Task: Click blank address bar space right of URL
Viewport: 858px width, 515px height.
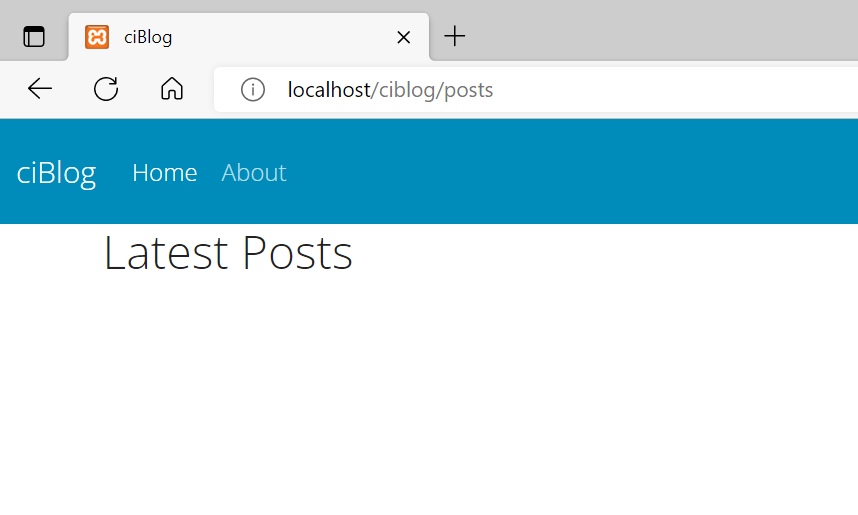Action: 673,90
